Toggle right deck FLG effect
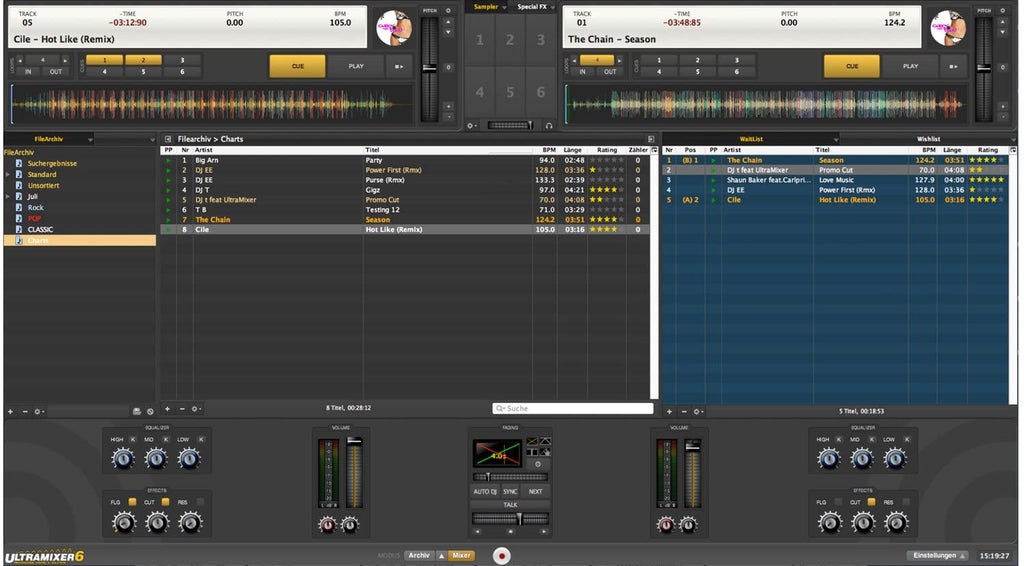 838,502
